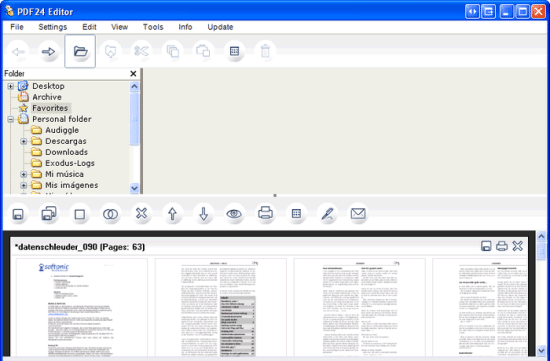Select the Audiggle folder
550x361 pixels.
(62, 130)
